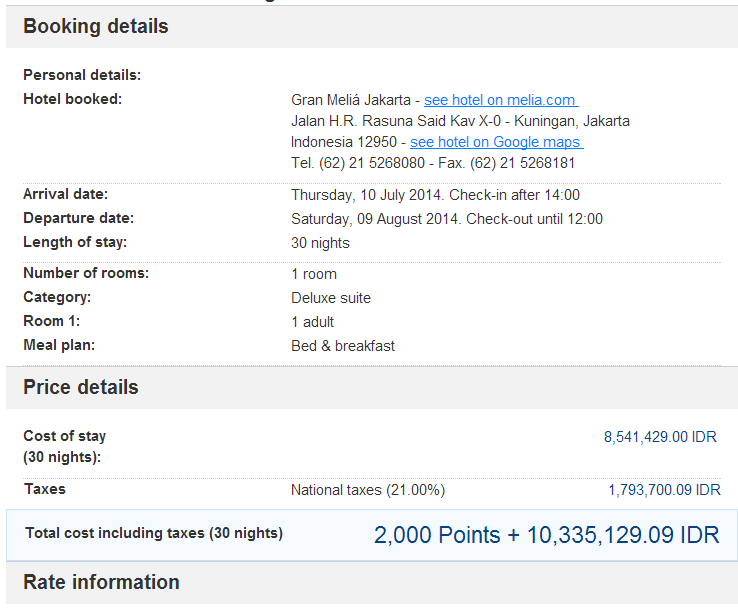
Task: Click the 'Bed & breakfast' meal plan value
Action: pyautogui.click(x=343, y=346)
